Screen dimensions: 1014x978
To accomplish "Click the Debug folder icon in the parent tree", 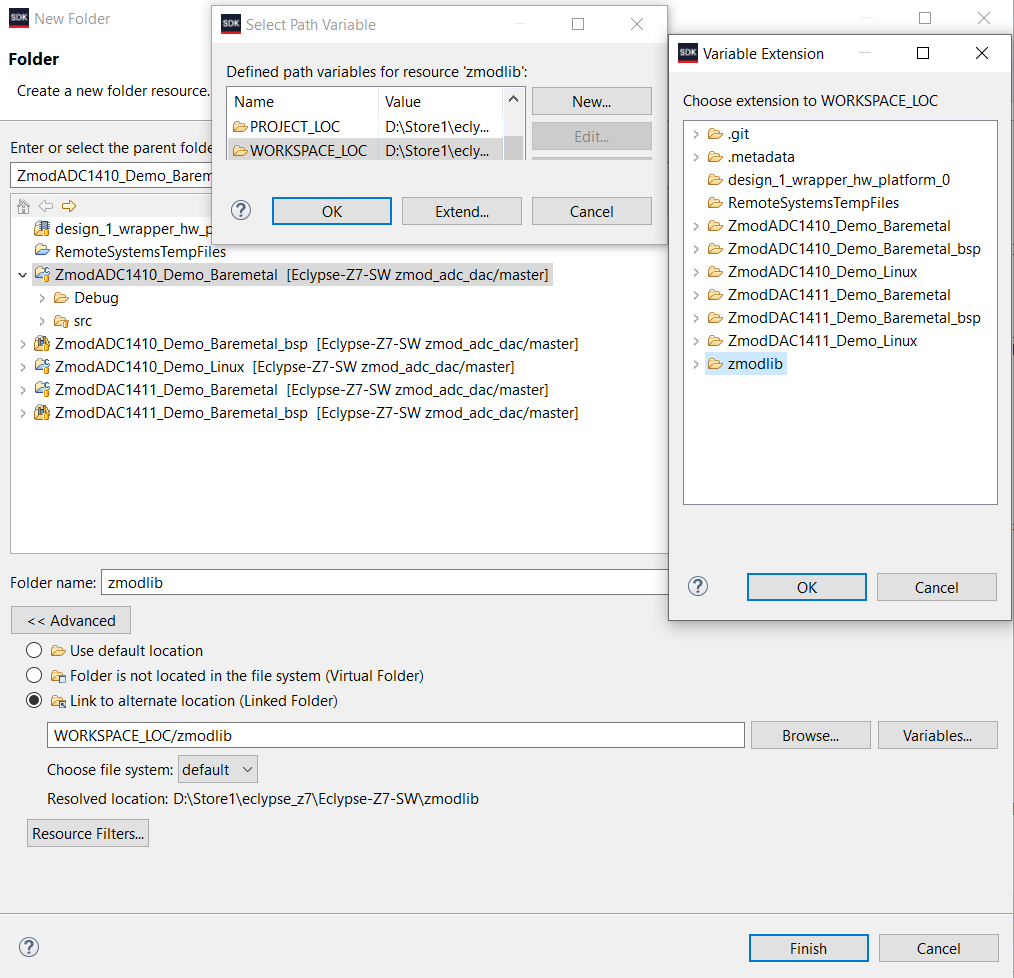I will click(x=61, y=298).
